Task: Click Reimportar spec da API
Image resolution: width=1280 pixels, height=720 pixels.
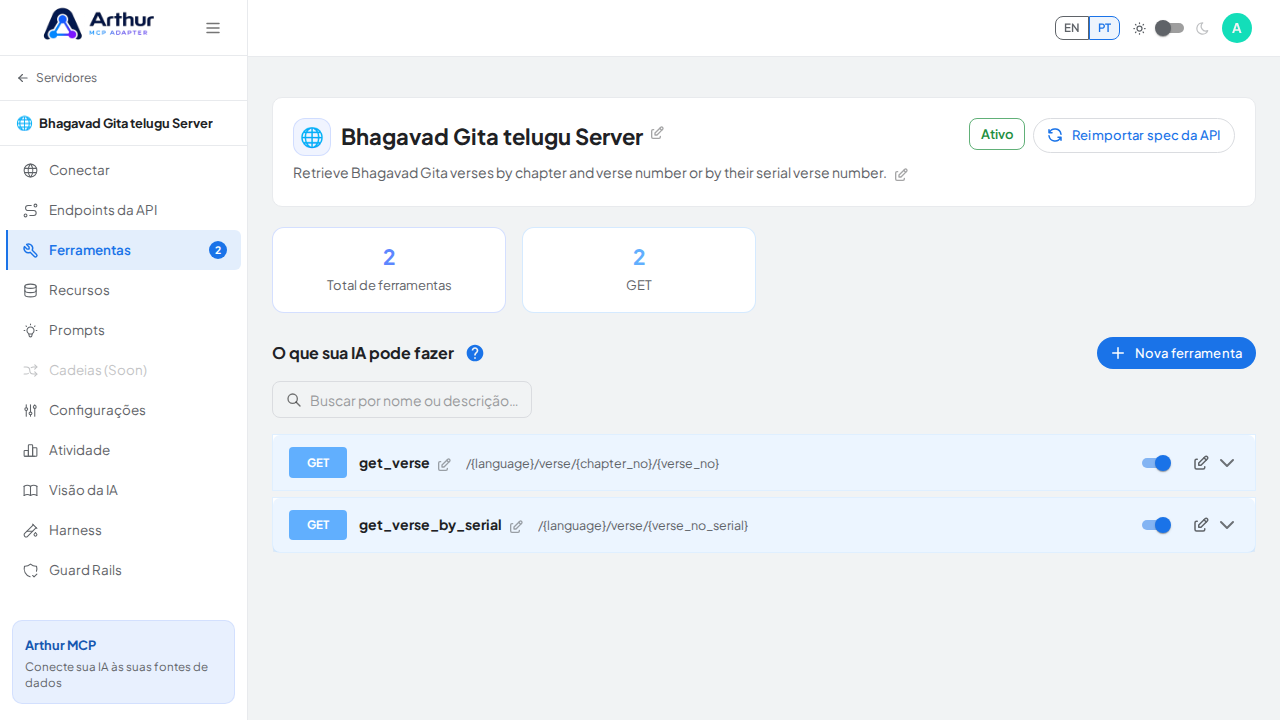Action: (1134, 135)
